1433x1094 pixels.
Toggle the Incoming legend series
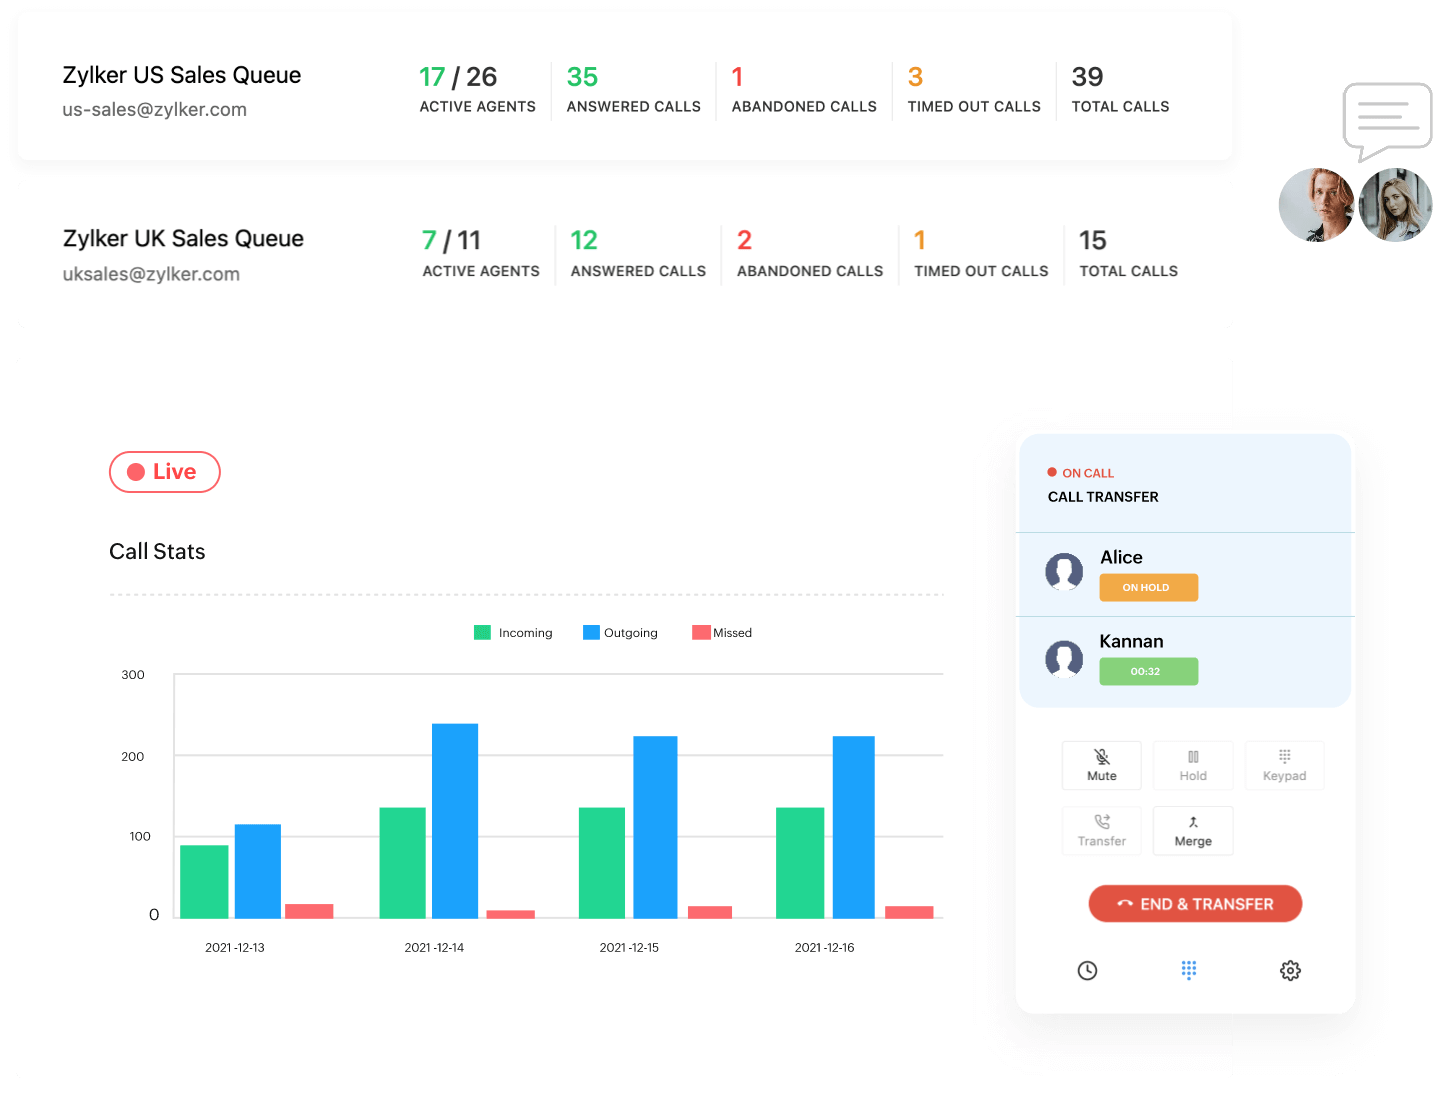point(513,633)
